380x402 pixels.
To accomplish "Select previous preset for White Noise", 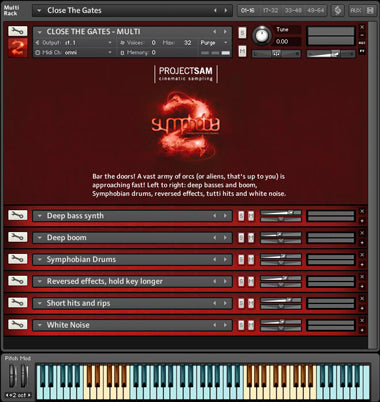I will [215, 325].
